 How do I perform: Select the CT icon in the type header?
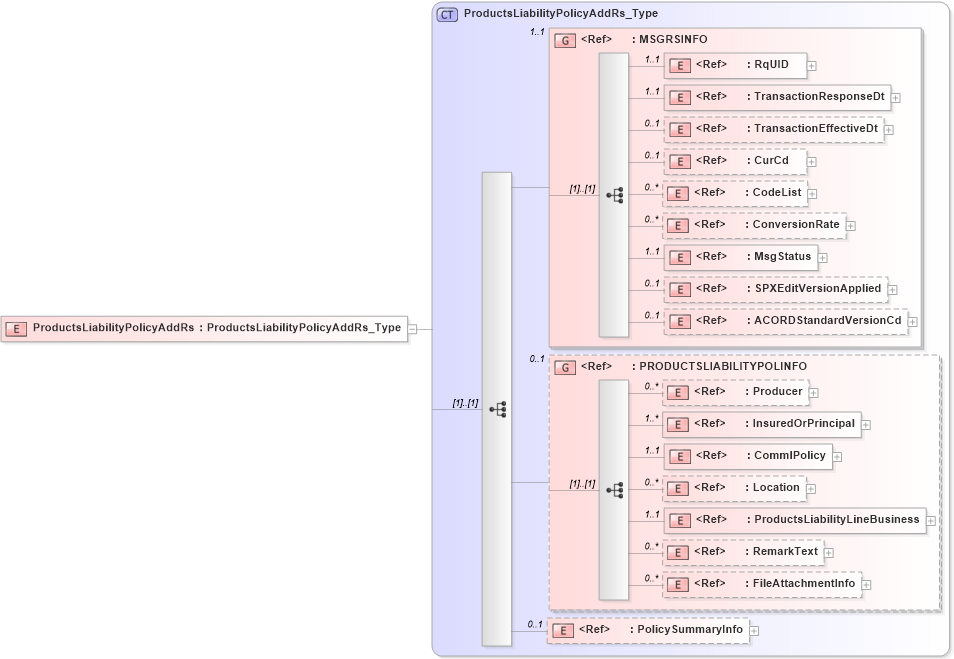[449, 14]
